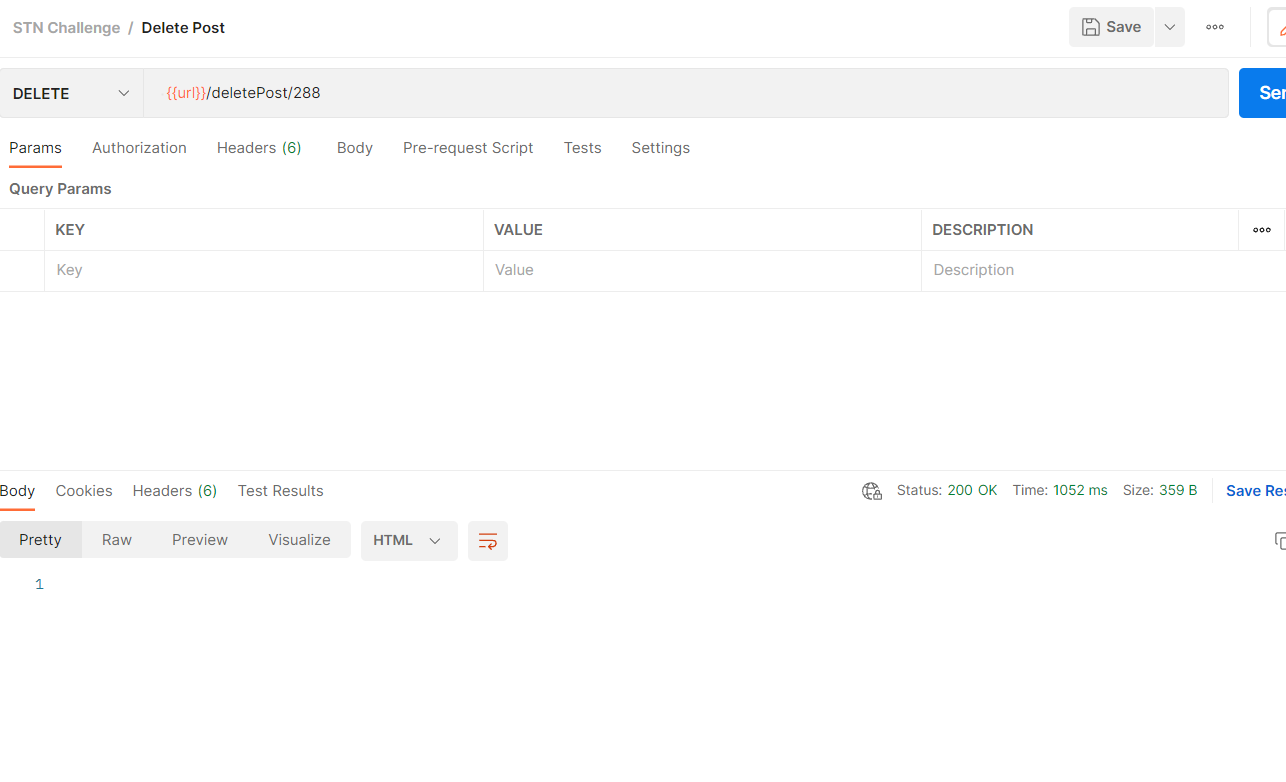
Task: Open the DELETE method dropdown
Action: coord(71,93)
